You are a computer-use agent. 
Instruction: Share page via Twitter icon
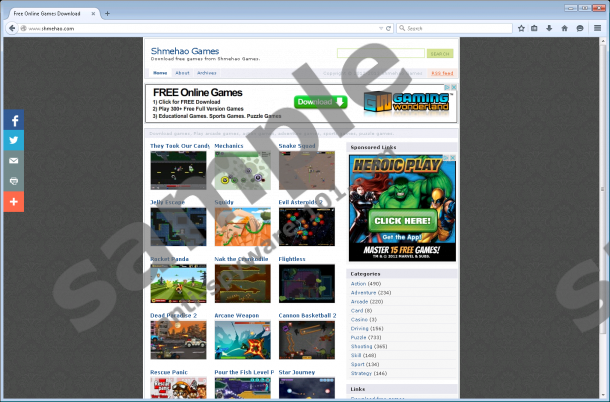[14, 140]
